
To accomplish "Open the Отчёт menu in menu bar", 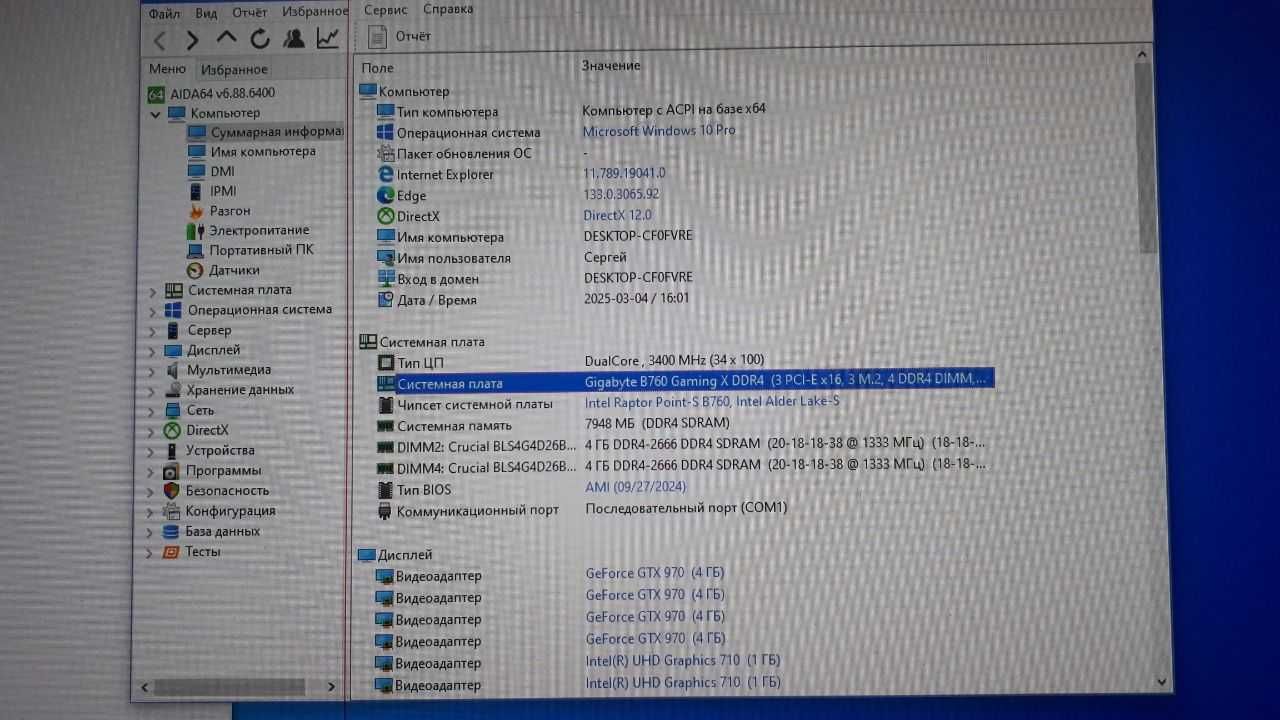I will tap(249, 13).
